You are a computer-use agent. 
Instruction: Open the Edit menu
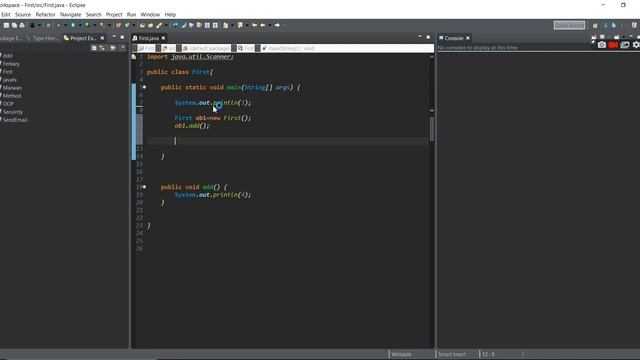[x=6, y=14]
